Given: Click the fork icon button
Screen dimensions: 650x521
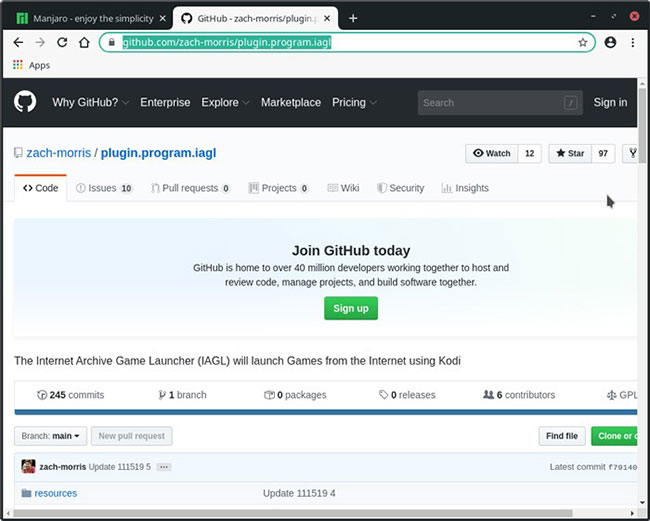Looking at the screenshot, I should pyautogui.click(x=631, y=153).
